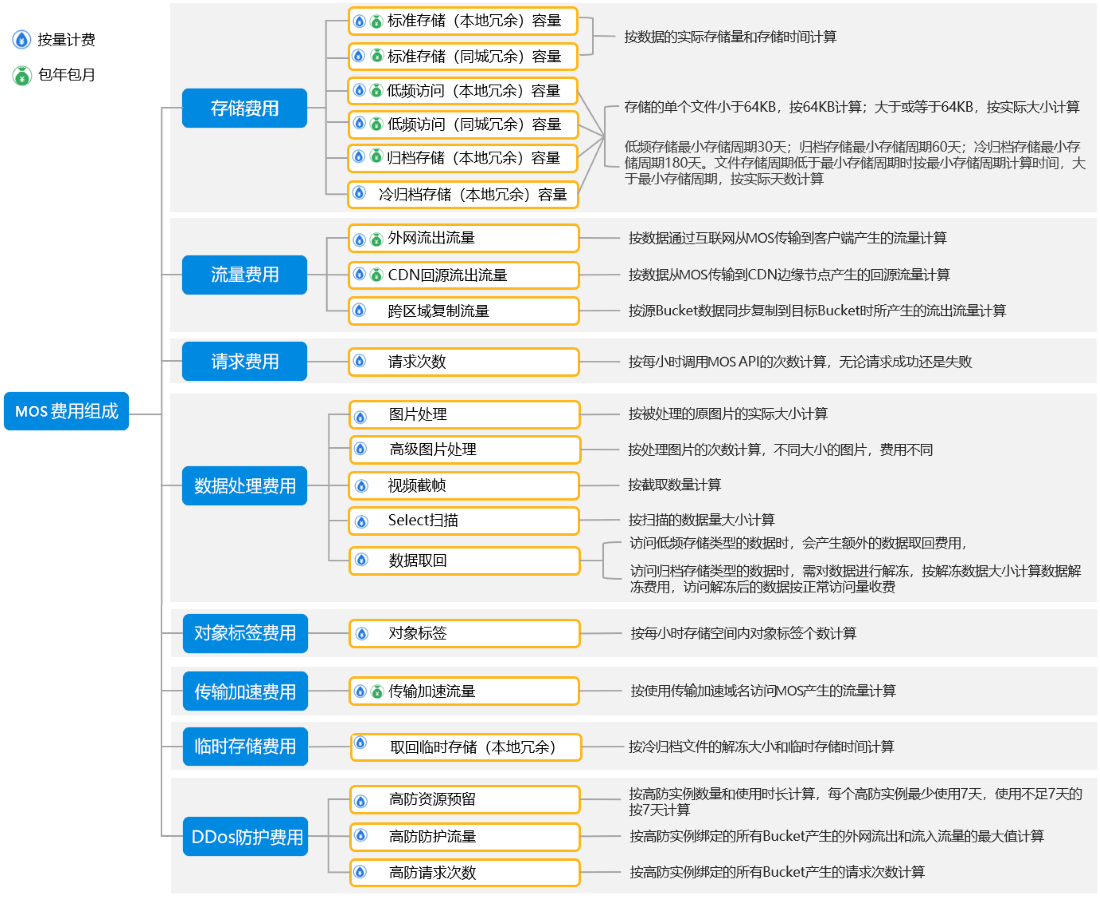
Task: Click the 归档存储（本地冗余）容量 label
Action: pyautogui.click(x=474, y=158)
